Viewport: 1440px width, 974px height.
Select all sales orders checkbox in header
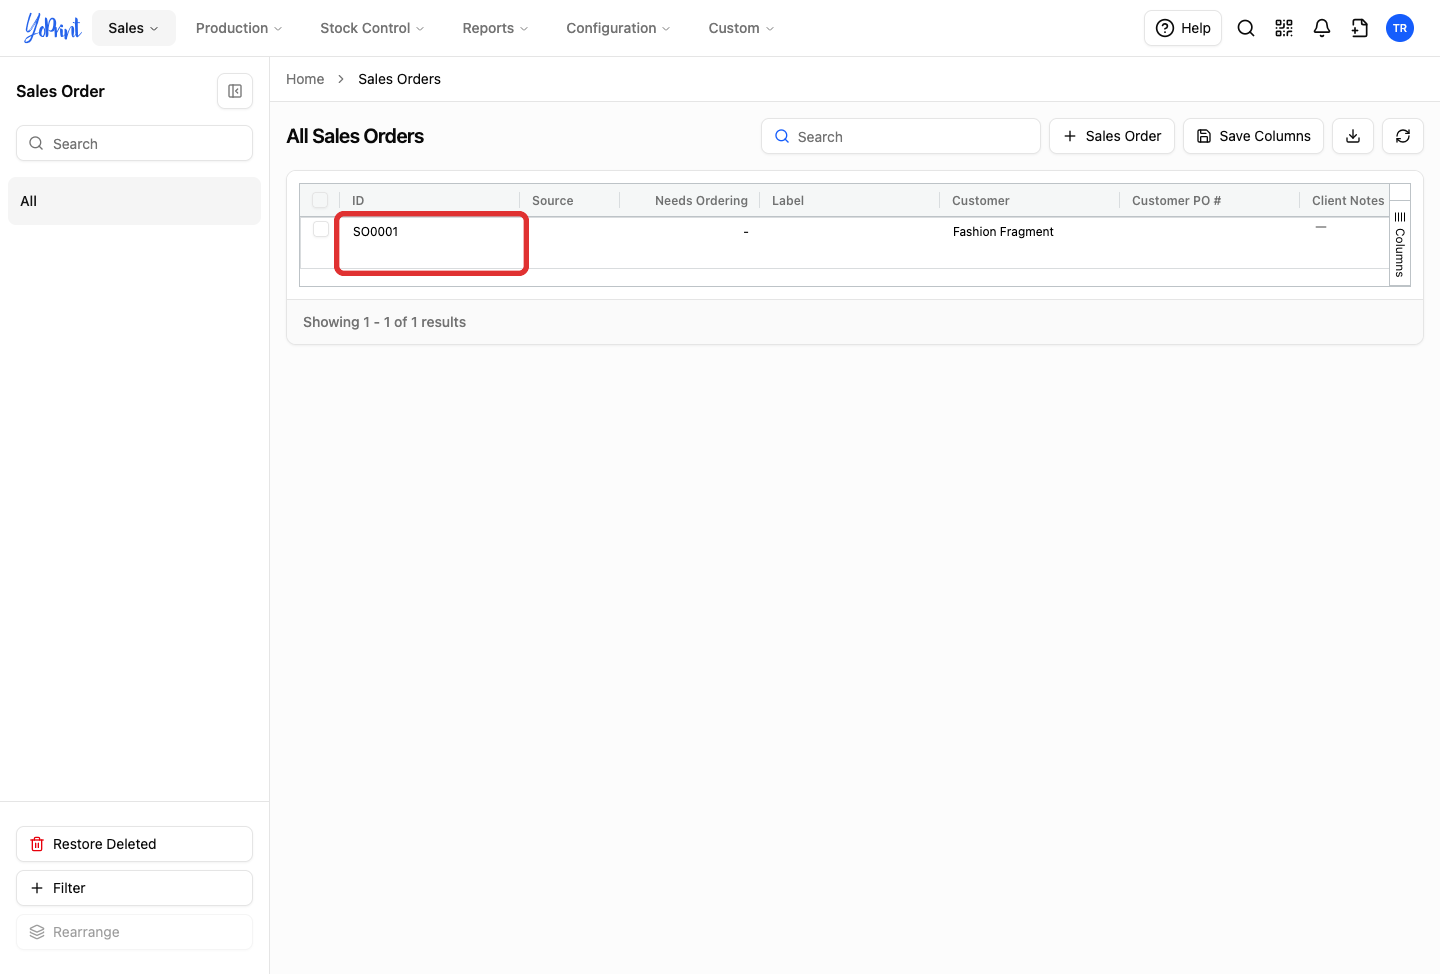tap(320, 200)
